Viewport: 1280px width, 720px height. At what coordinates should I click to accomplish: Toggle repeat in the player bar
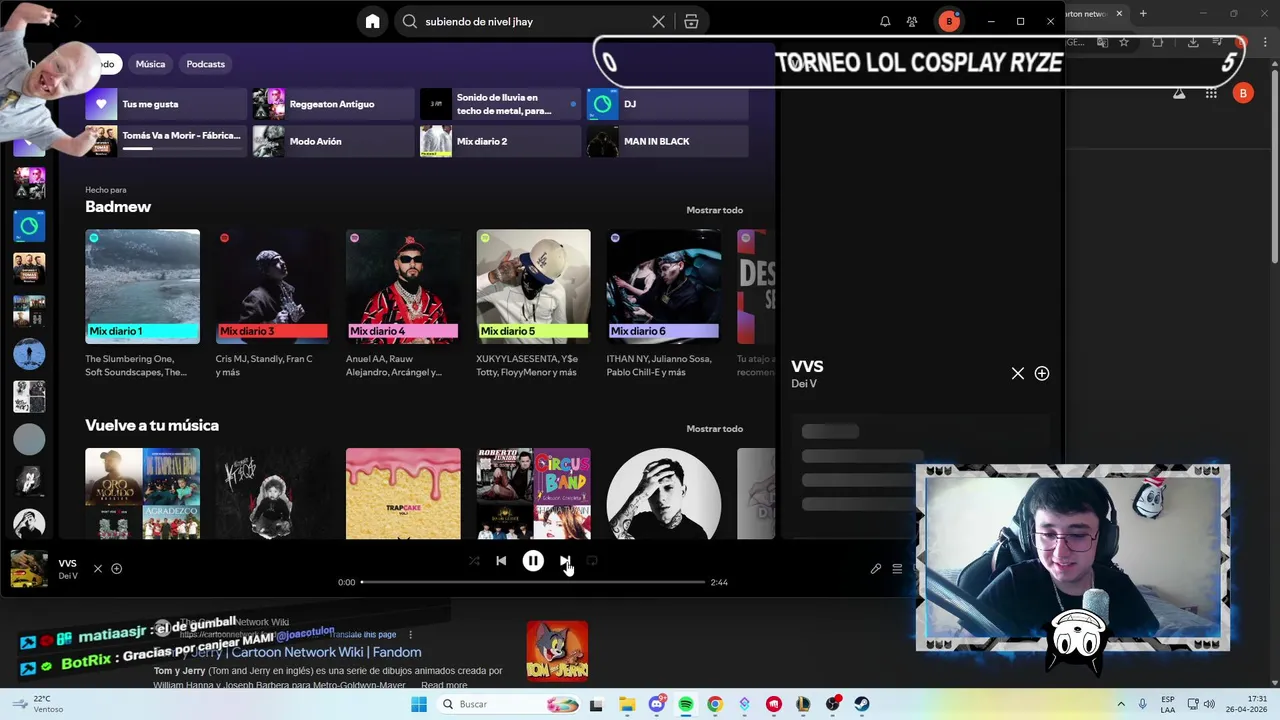click(x=592, y=561)
